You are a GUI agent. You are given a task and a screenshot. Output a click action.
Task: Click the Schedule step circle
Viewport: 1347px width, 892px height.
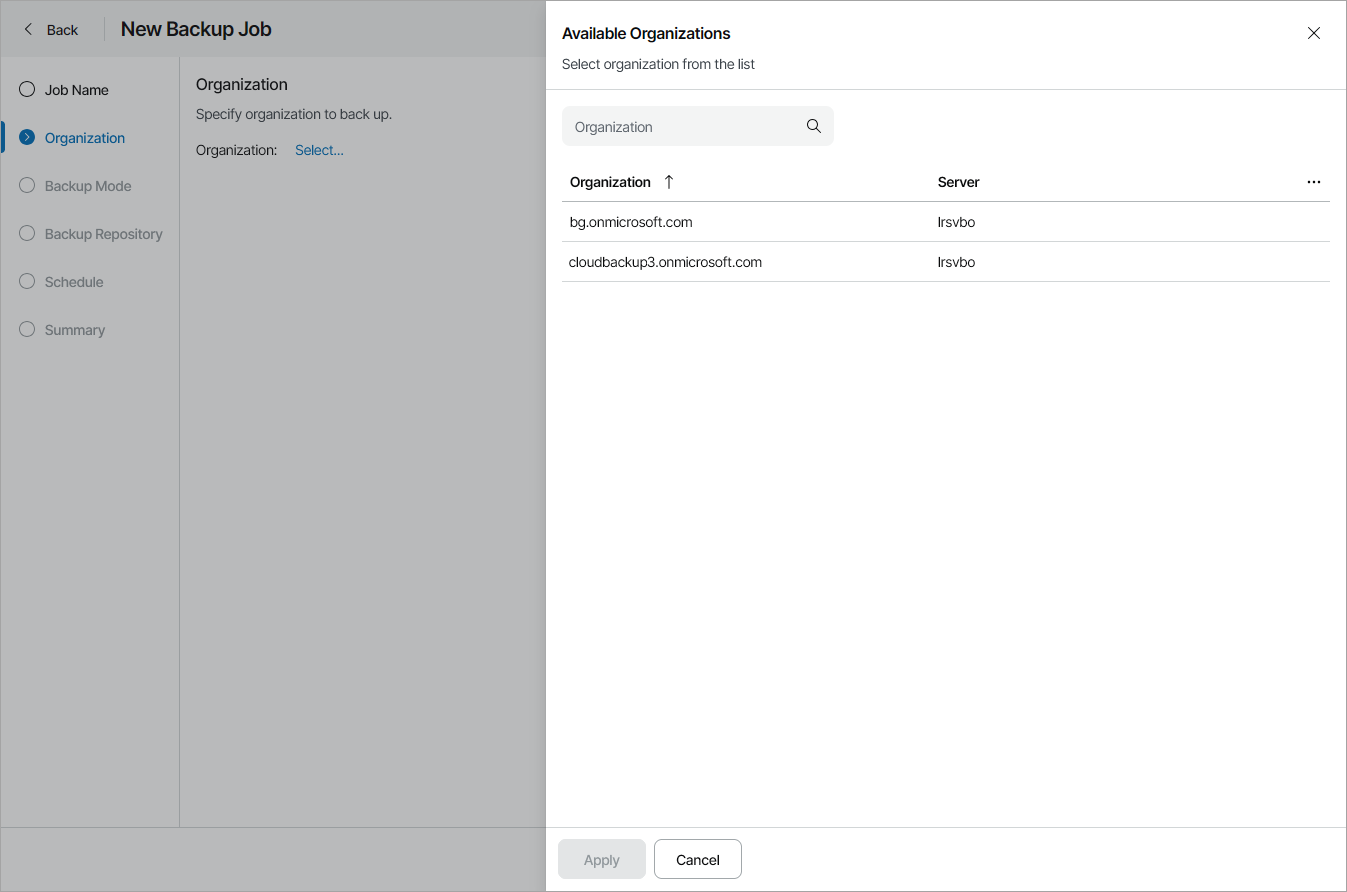pyautogui.click(x=27, y=282)
